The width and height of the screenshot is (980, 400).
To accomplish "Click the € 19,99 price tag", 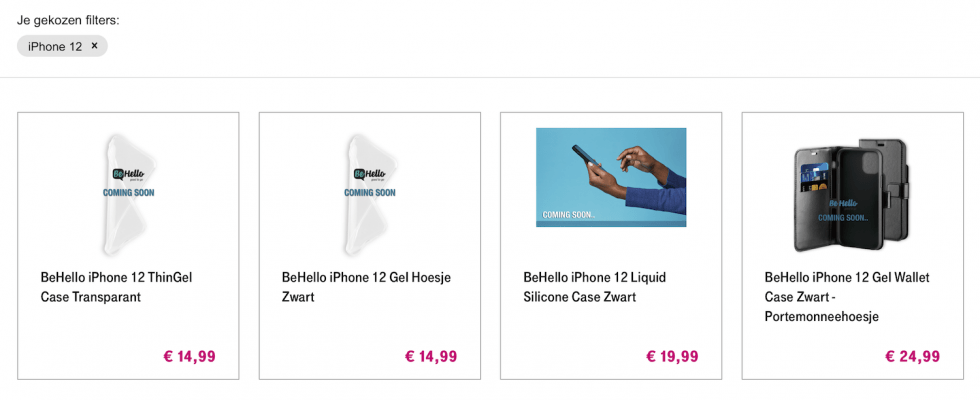I will pyautogui.click(x=672, y=356).
